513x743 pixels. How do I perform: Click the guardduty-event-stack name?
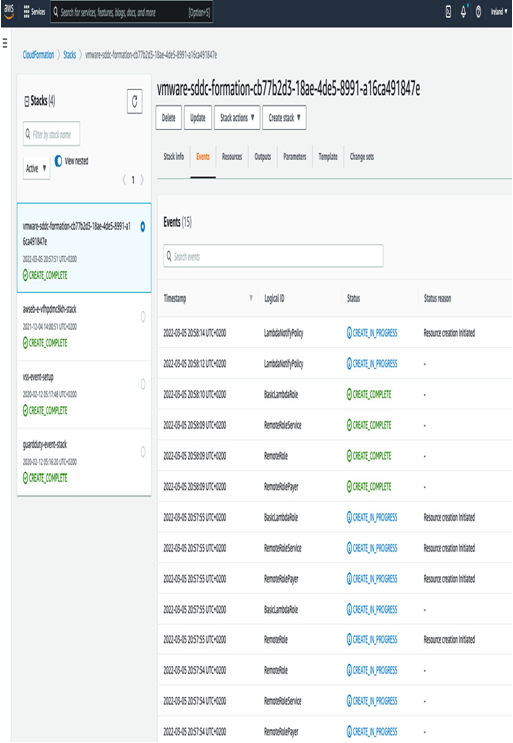tap(45, 444)
